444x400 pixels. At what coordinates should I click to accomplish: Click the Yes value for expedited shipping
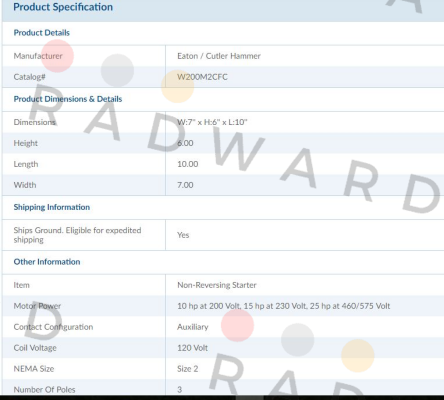[x=183, y=235]
